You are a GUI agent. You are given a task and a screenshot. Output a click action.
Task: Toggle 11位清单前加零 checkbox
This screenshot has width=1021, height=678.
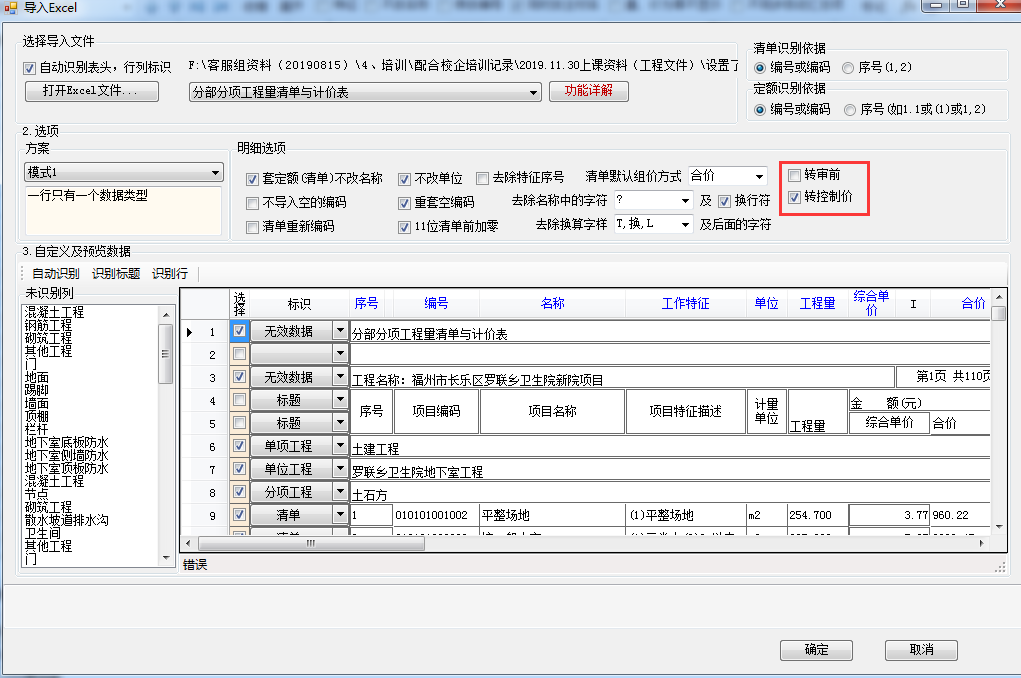[404, 227]
